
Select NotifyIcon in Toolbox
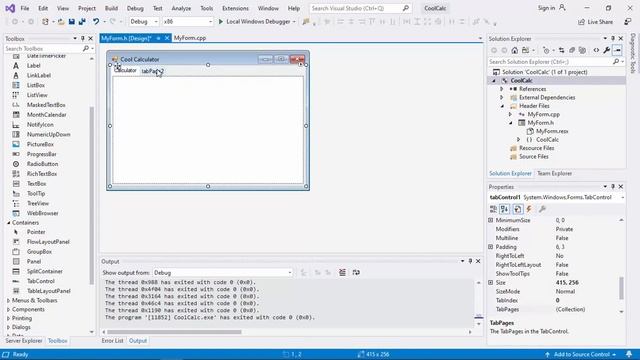[40, 124]
